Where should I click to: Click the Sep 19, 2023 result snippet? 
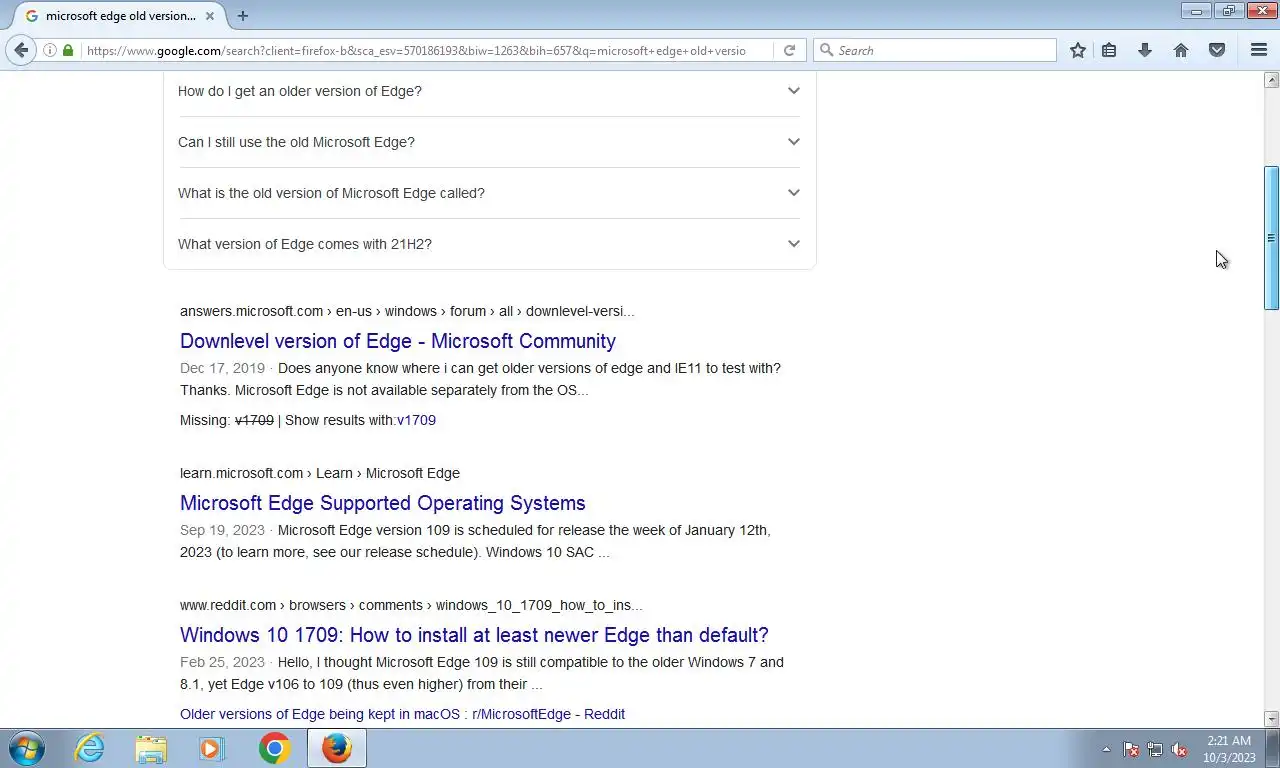[x=475, y=541]
